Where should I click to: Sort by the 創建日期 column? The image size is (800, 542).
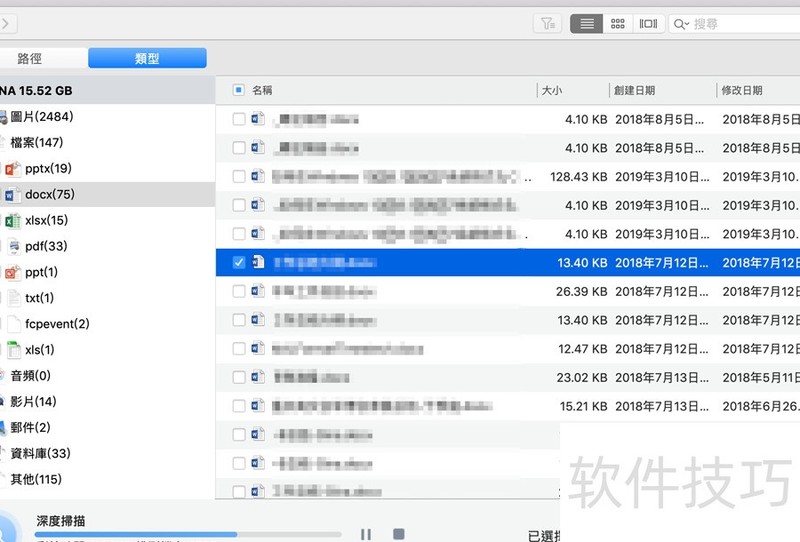pos(635,90)
